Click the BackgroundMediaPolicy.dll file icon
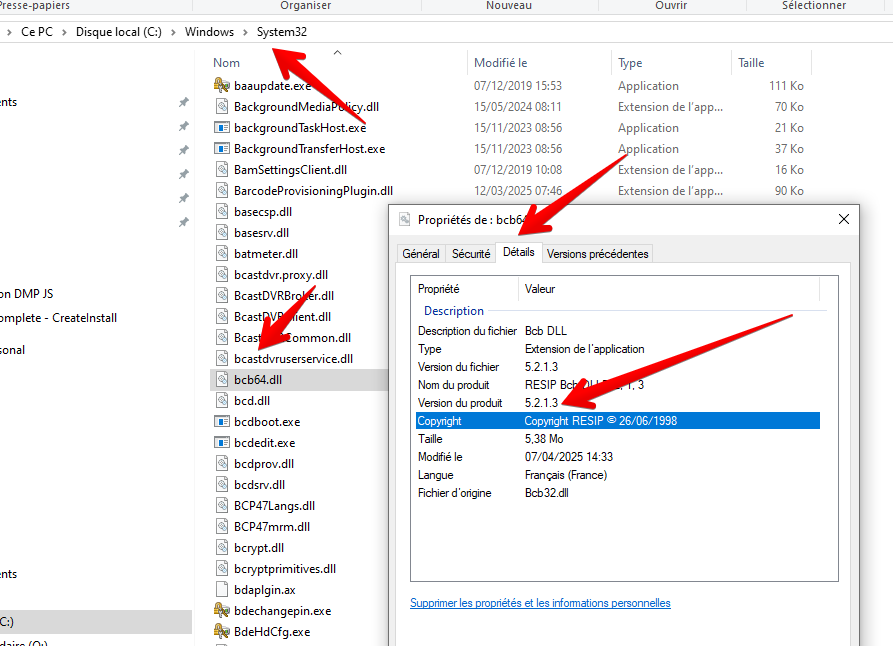893x646 pixels. pos(222,107)
